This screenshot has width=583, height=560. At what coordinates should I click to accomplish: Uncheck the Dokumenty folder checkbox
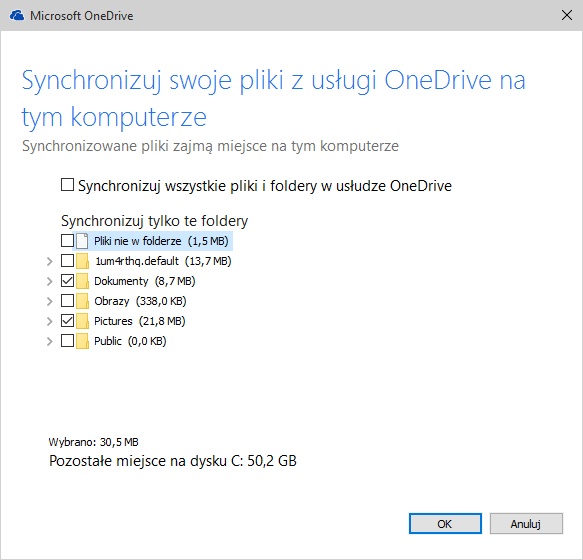tap(67, 281)
